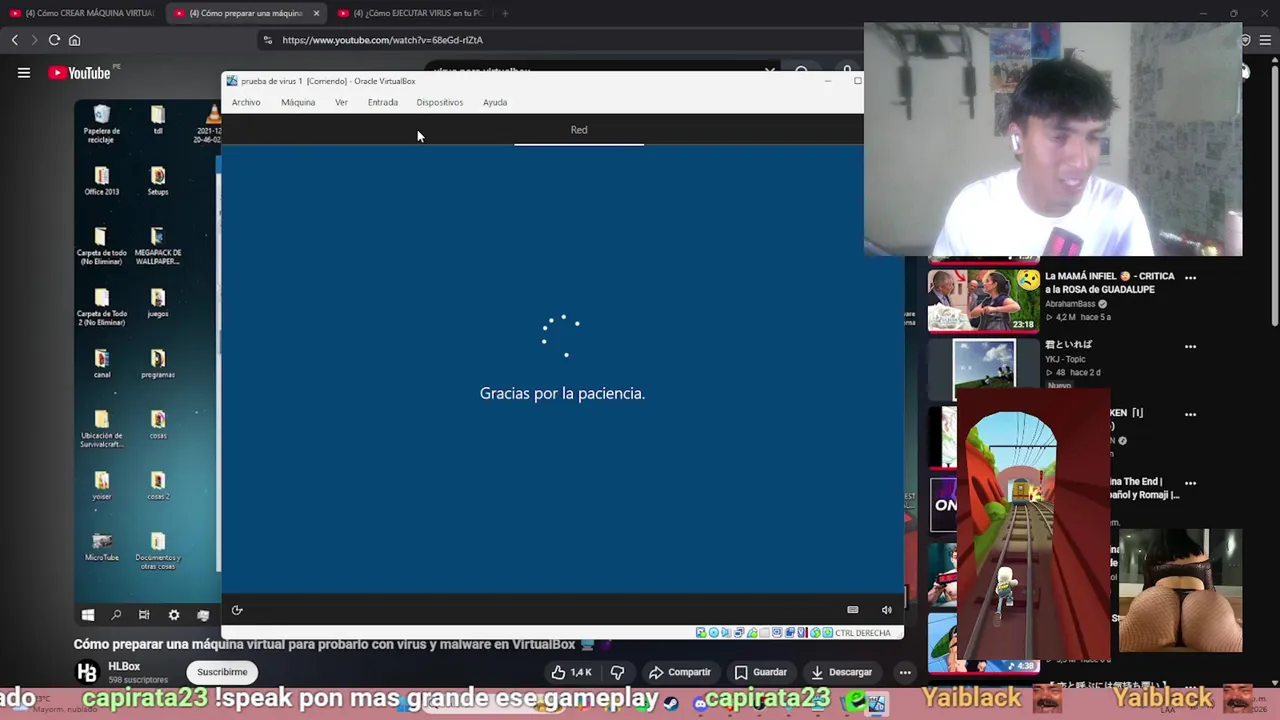
Task: Open YouTube hamburger guide menu
Action: pos(24,73)
